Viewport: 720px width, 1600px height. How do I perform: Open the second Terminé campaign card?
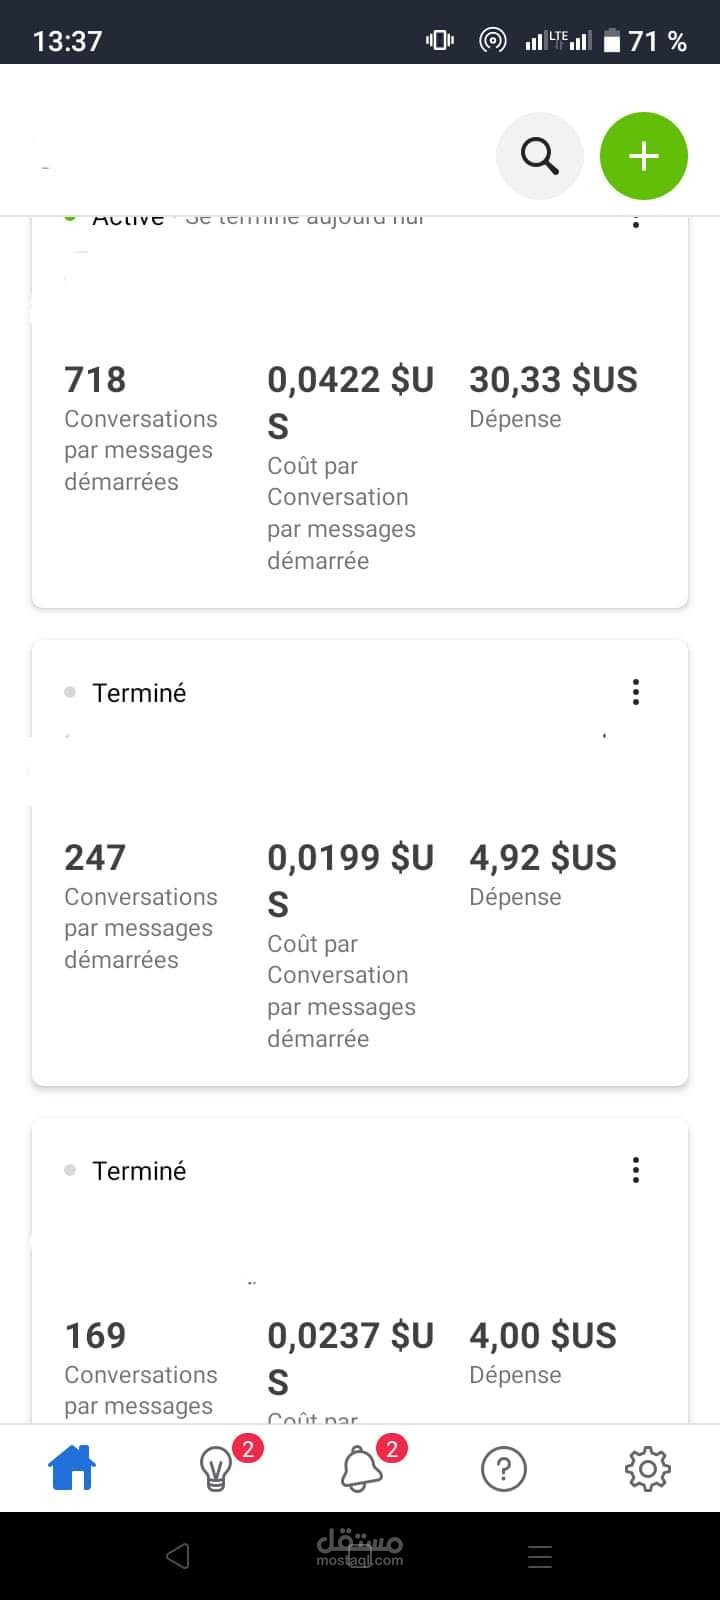(x=360, y=1271)
